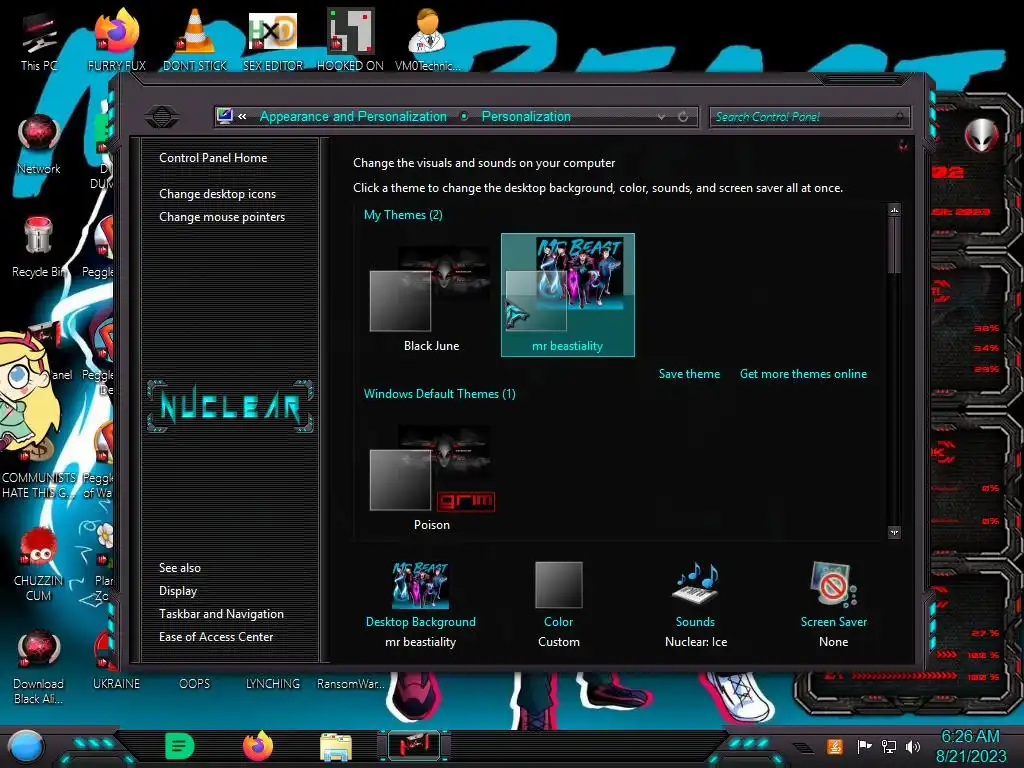Open the FURRY FUX Firefox shortcut
The height and width of the screenshot is (768, 1024).
116,39
